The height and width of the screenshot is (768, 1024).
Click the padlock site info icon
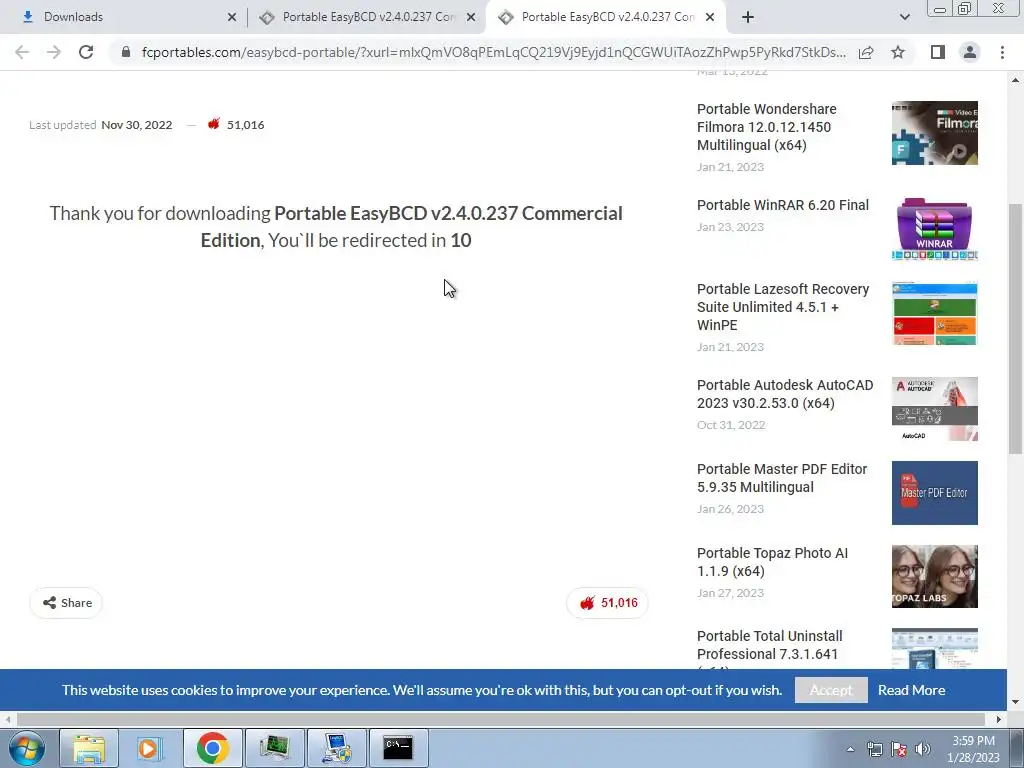pyautogui.click(x=126, y=52)
